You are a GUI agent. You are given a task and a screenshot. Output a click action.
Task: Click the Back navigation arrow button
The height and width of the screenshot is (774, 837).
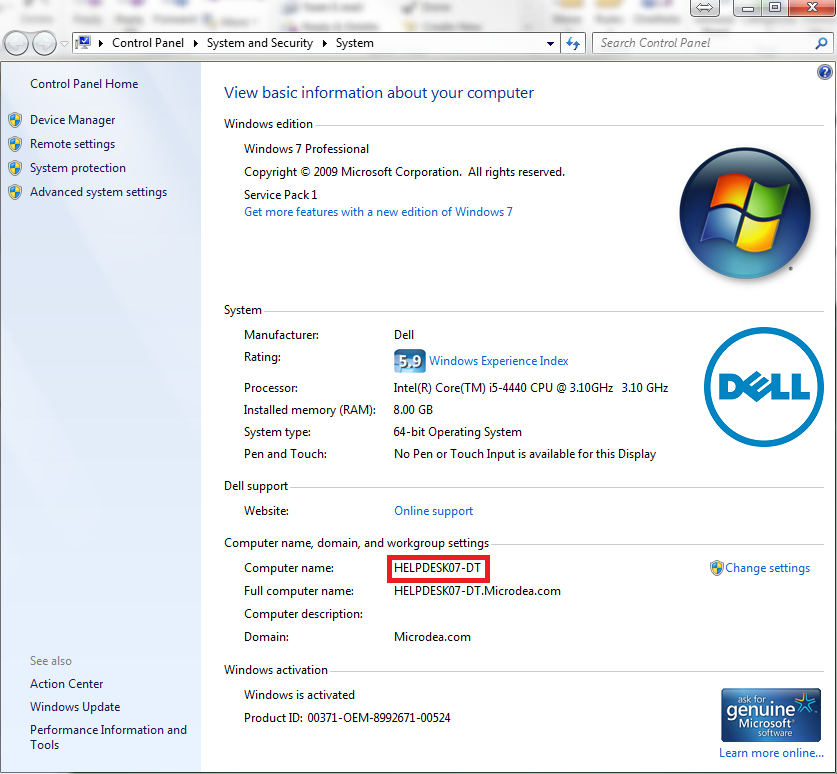pyautogui.click(x=17, y=43)
